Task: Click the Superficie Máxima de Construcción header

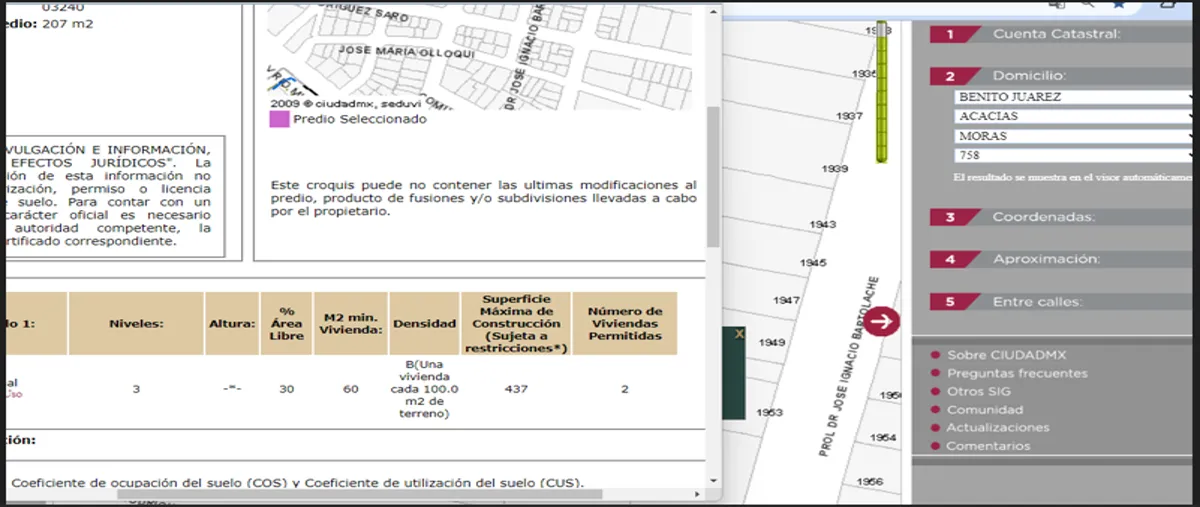Action: tap(516, 324)
